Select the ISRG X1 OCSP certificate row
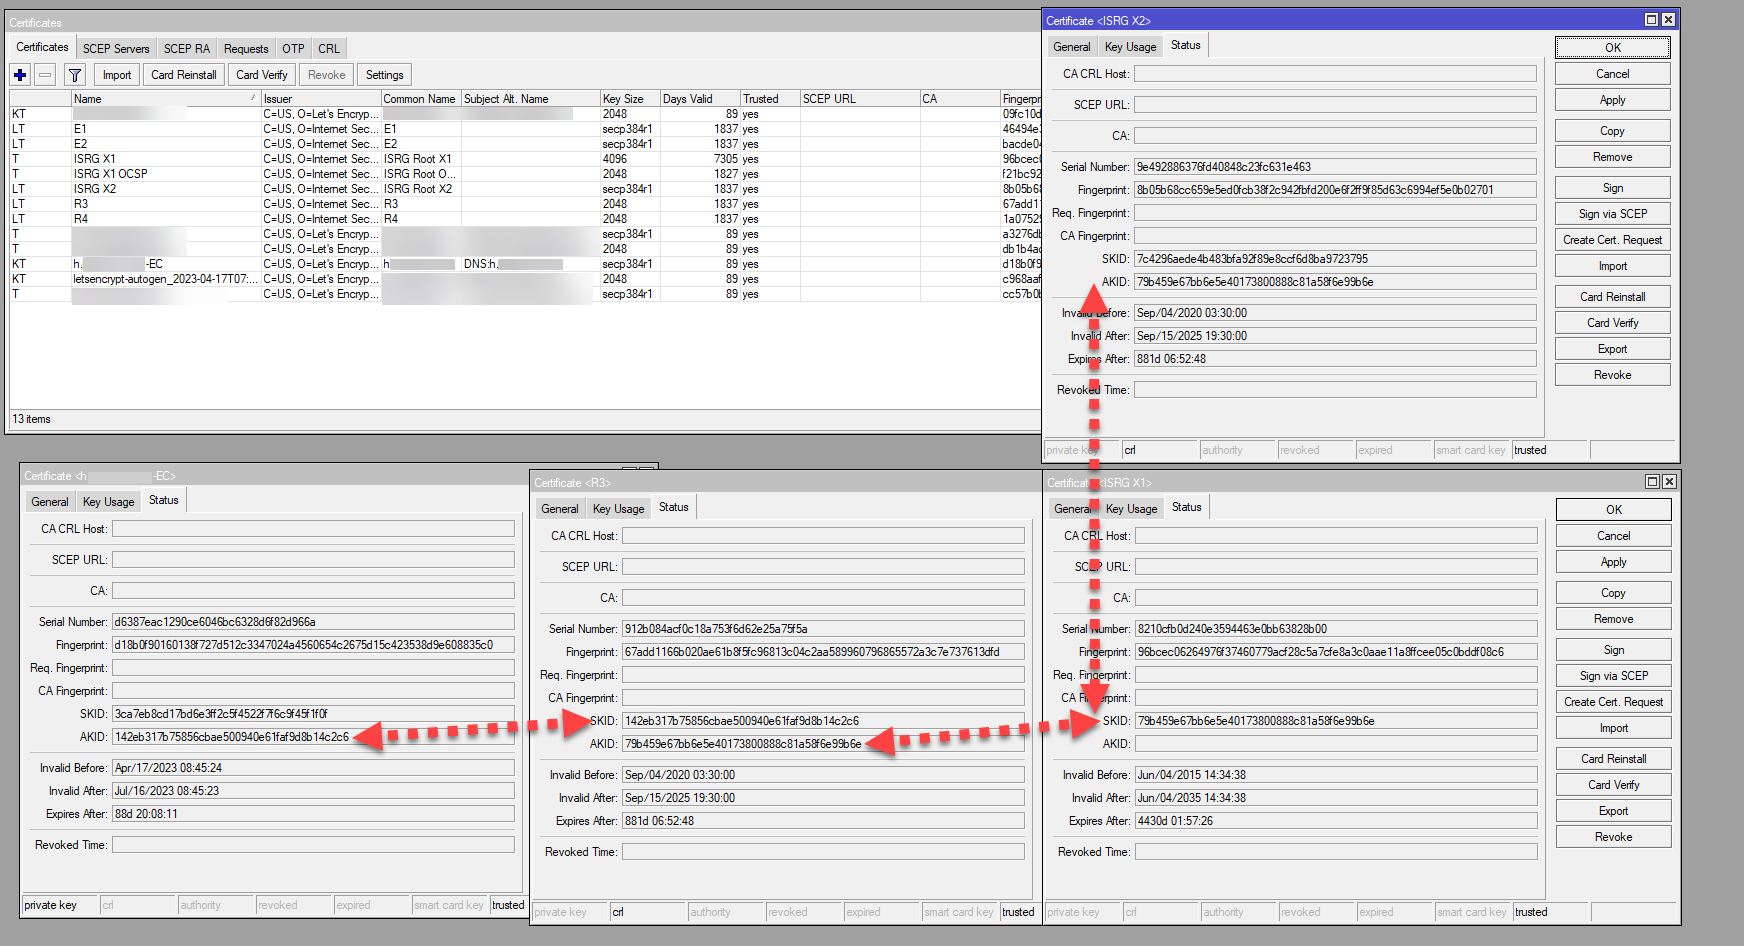 [525, 174]
